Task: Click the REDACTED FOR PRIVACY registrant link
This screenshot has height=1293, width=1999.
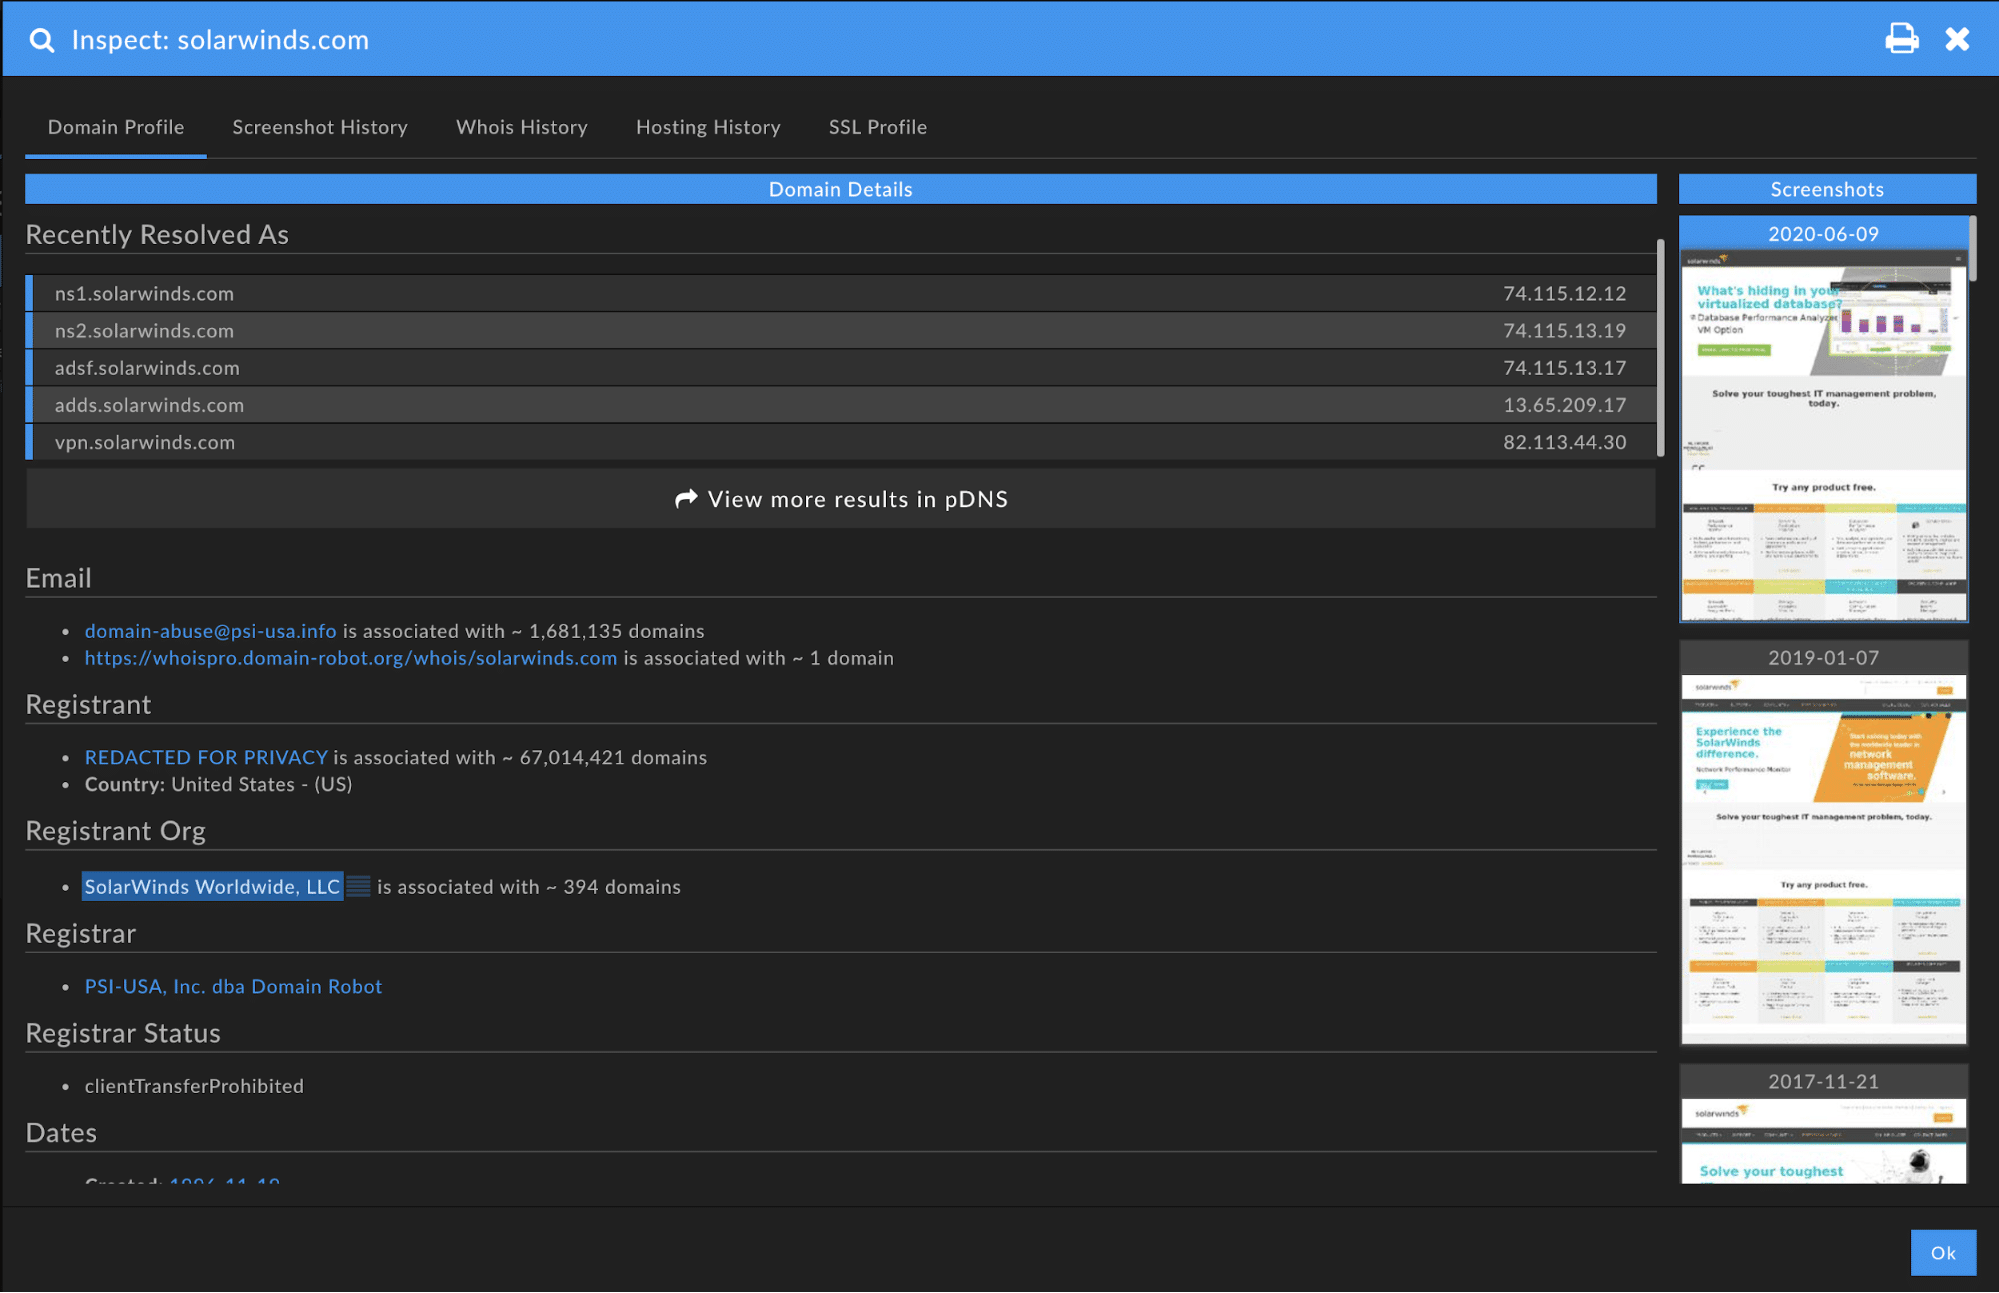Action: [206, 757]
